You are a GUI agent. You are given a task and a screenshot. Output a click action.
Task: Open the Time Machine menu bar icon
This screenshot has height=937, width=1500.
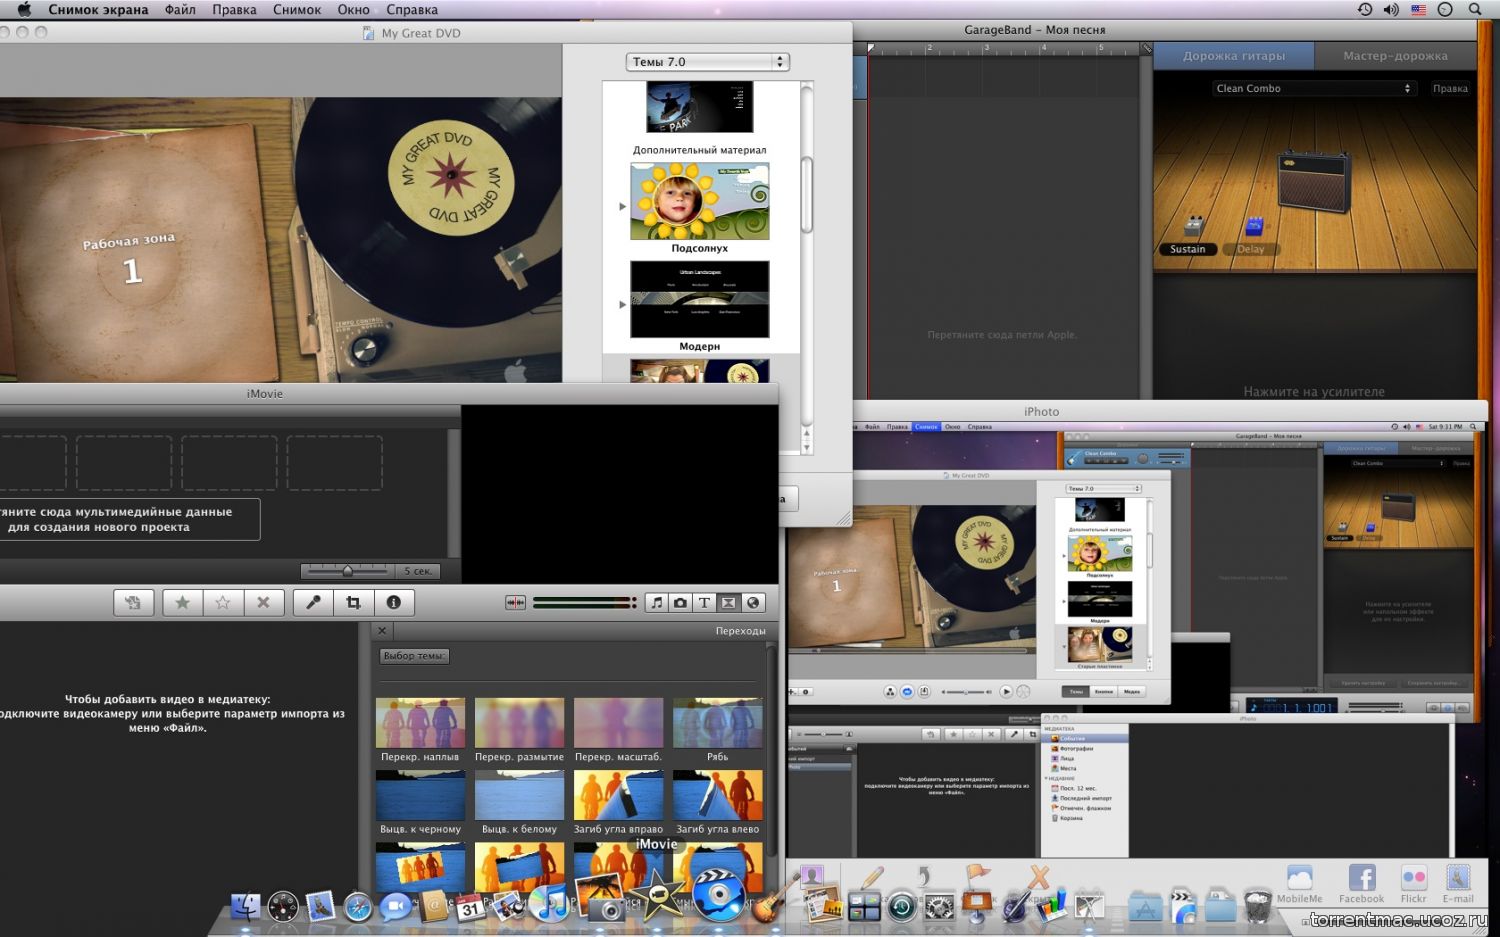pyautogui.click(x=1365, y=10)
